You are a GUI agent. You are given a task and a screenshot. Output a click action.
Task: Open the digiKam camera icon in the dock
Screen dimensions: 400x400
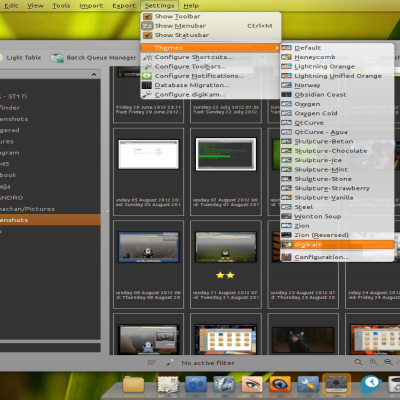(x=336, y=384)
